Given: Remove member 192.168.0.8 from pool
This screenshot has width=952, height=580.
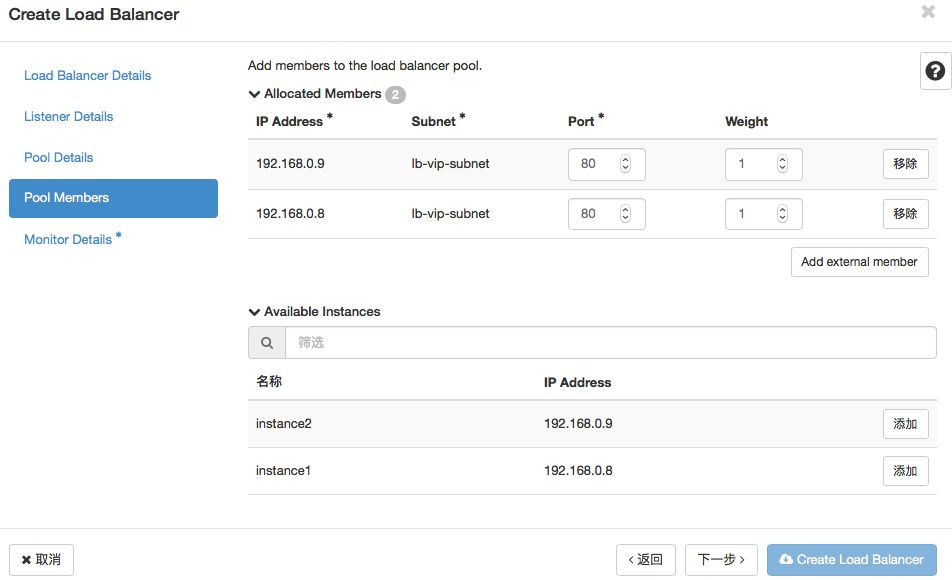Looking at the screenshot, I should point(905,213).
